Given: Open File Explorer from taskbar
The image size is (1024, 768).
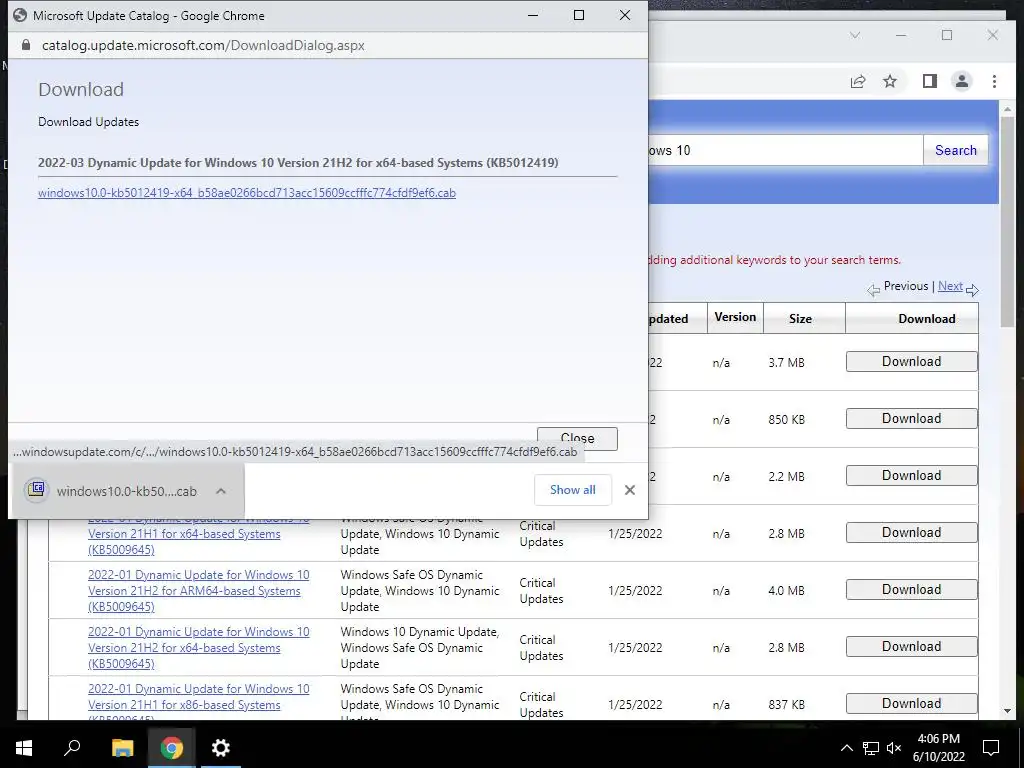Looking at the screenshot, I should coord(122,748).
